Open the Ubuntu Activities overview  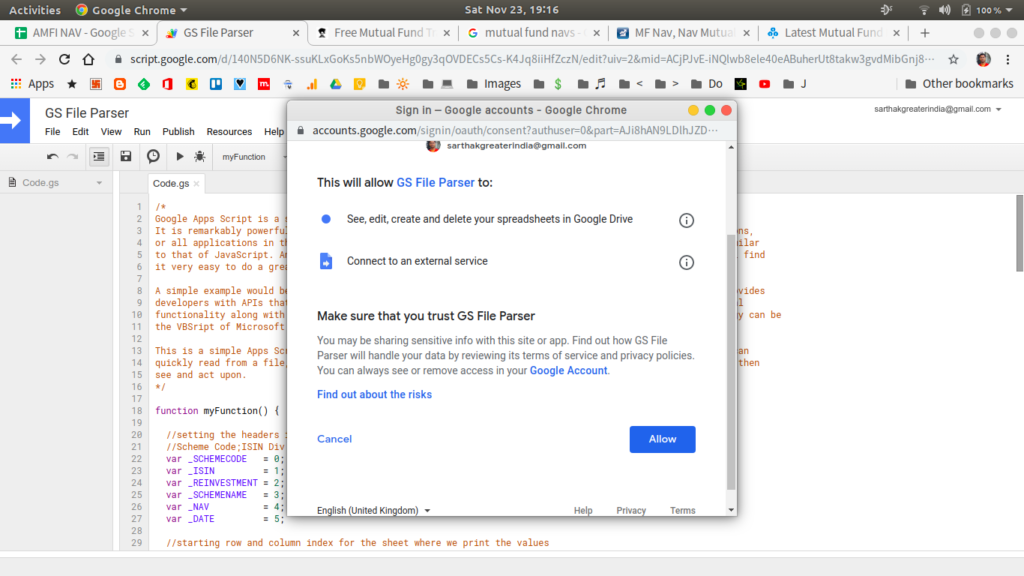click(35, 10)
